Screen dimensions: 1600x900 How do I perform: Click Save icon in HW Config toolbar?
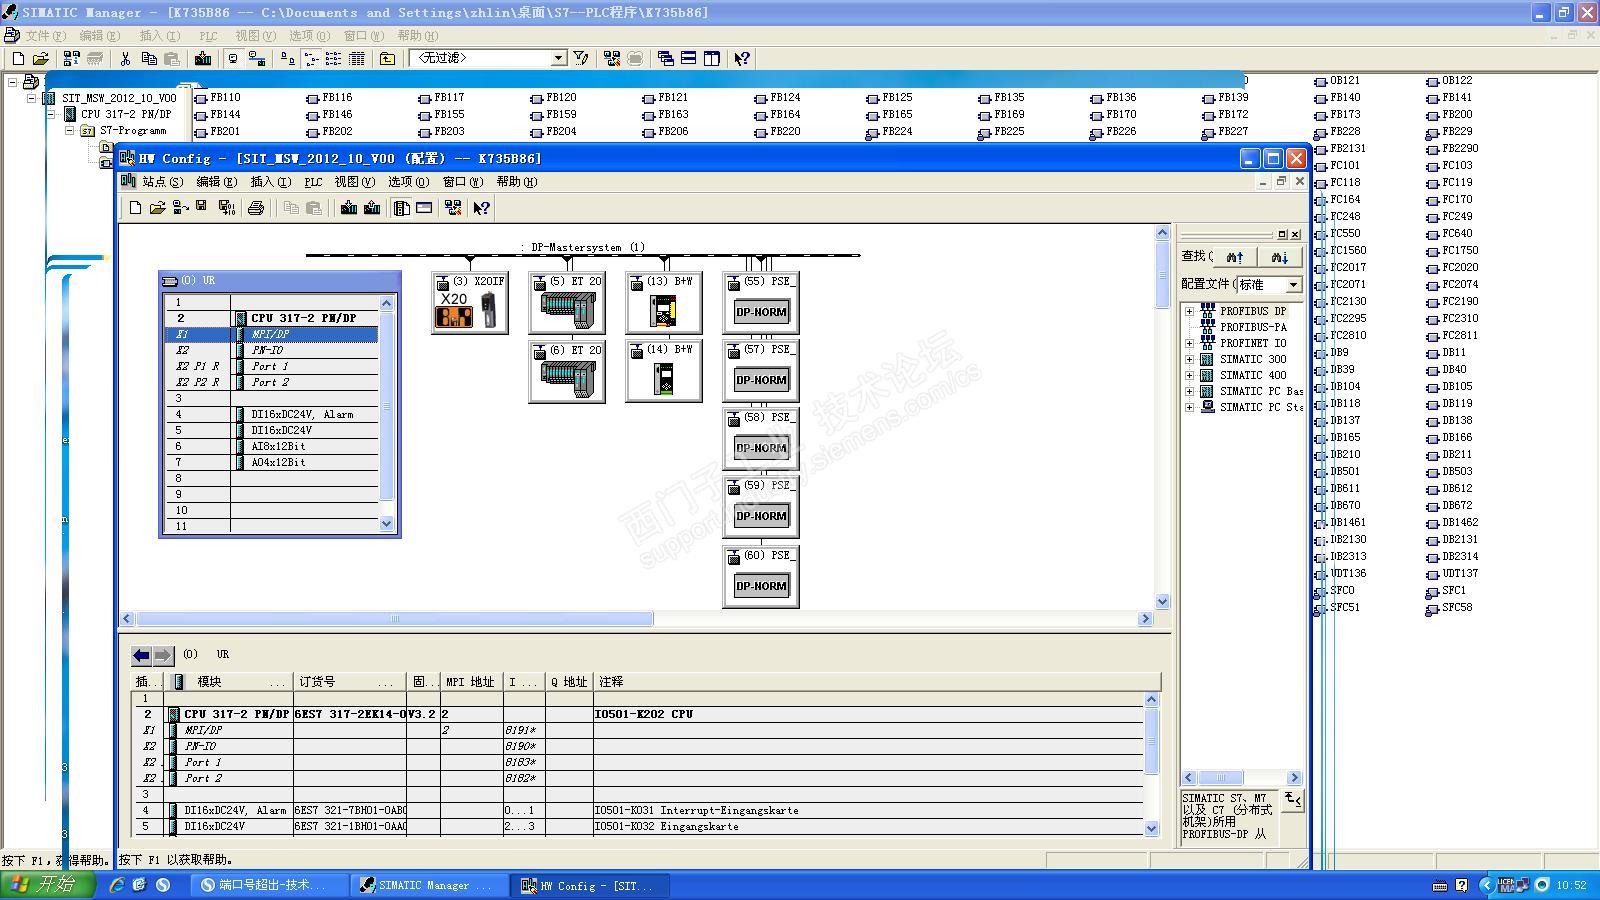pyautogui.click(x=202, y=207)
